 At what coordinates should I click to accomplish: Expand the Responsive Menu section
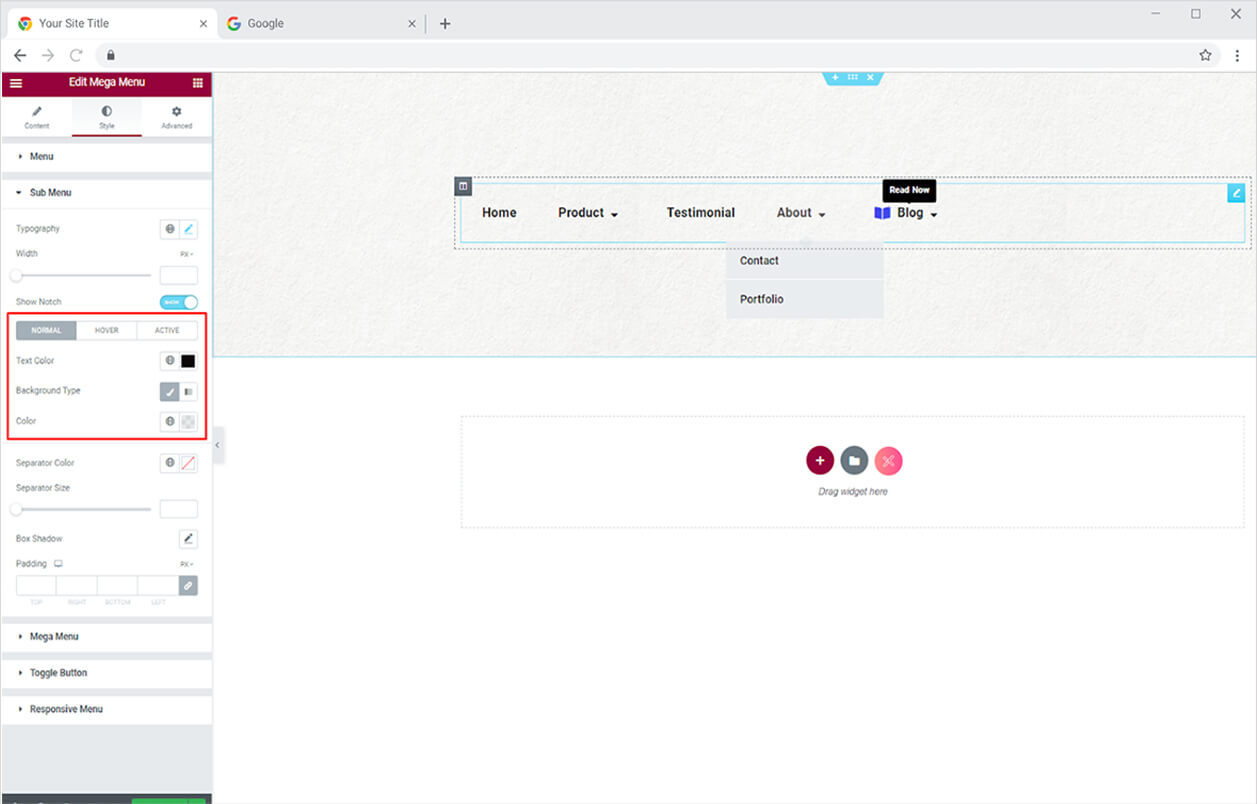[66, 709]
